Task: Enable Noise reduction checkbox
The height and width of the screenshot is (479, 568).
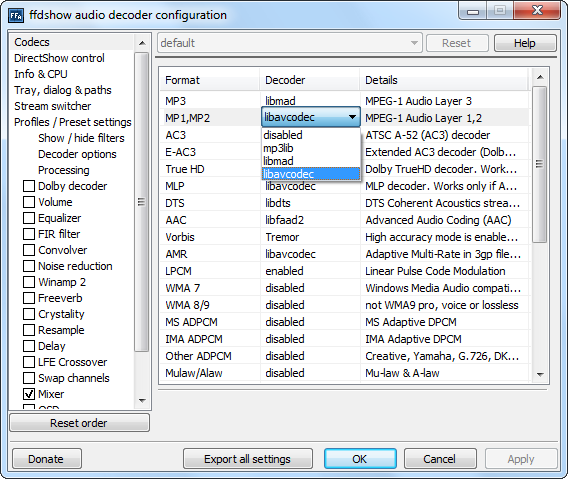Action: pos(29,266)
